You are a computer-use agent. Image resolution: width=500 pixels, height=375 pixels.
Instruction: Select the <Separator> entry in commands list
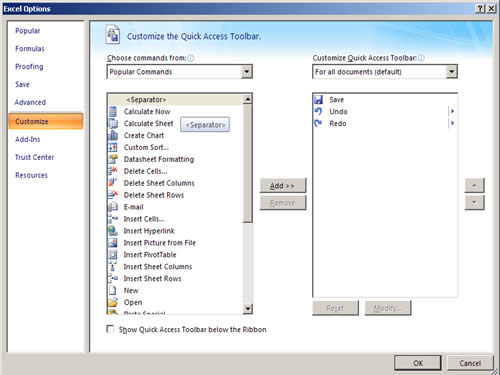[x=176, y=100]
